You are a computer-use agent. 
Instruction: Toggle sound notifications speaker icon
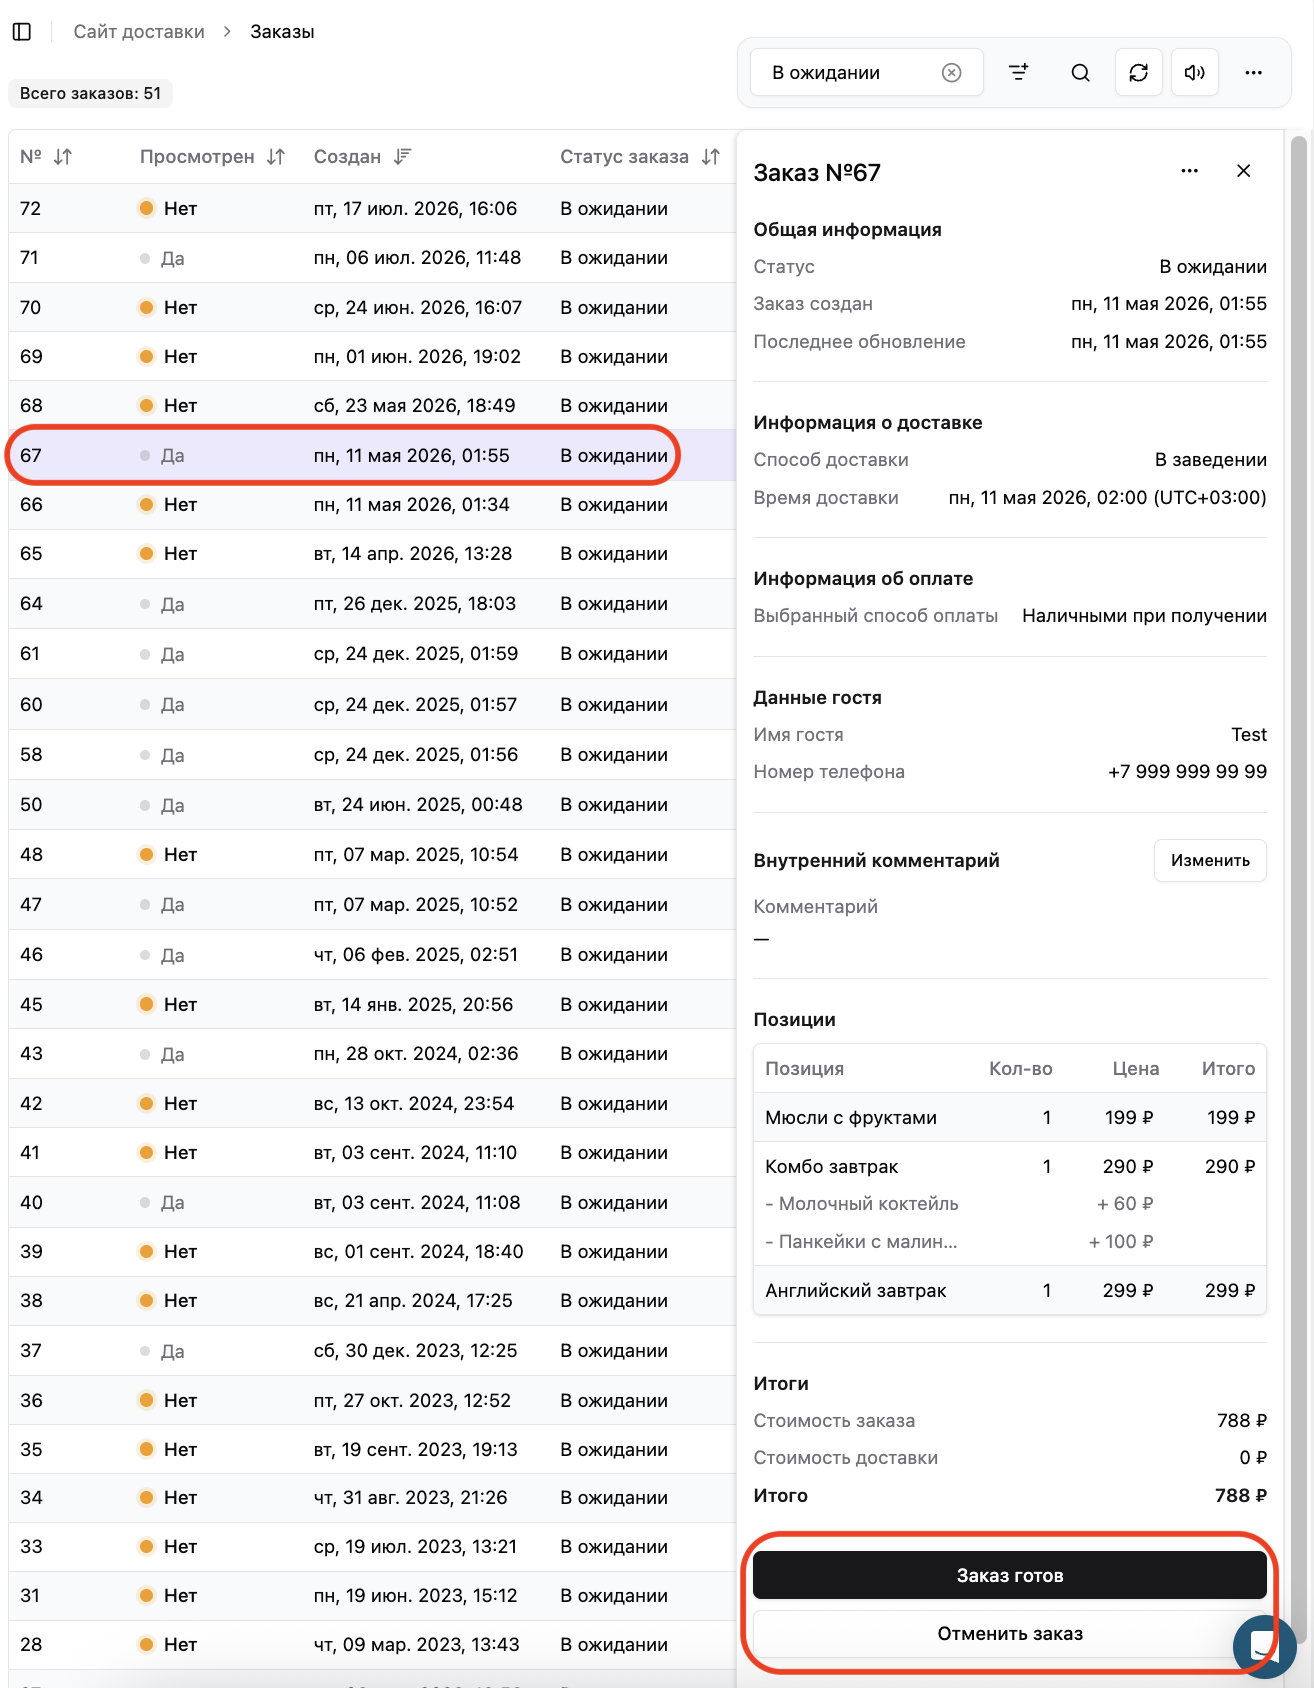(x=1195, y=72)
